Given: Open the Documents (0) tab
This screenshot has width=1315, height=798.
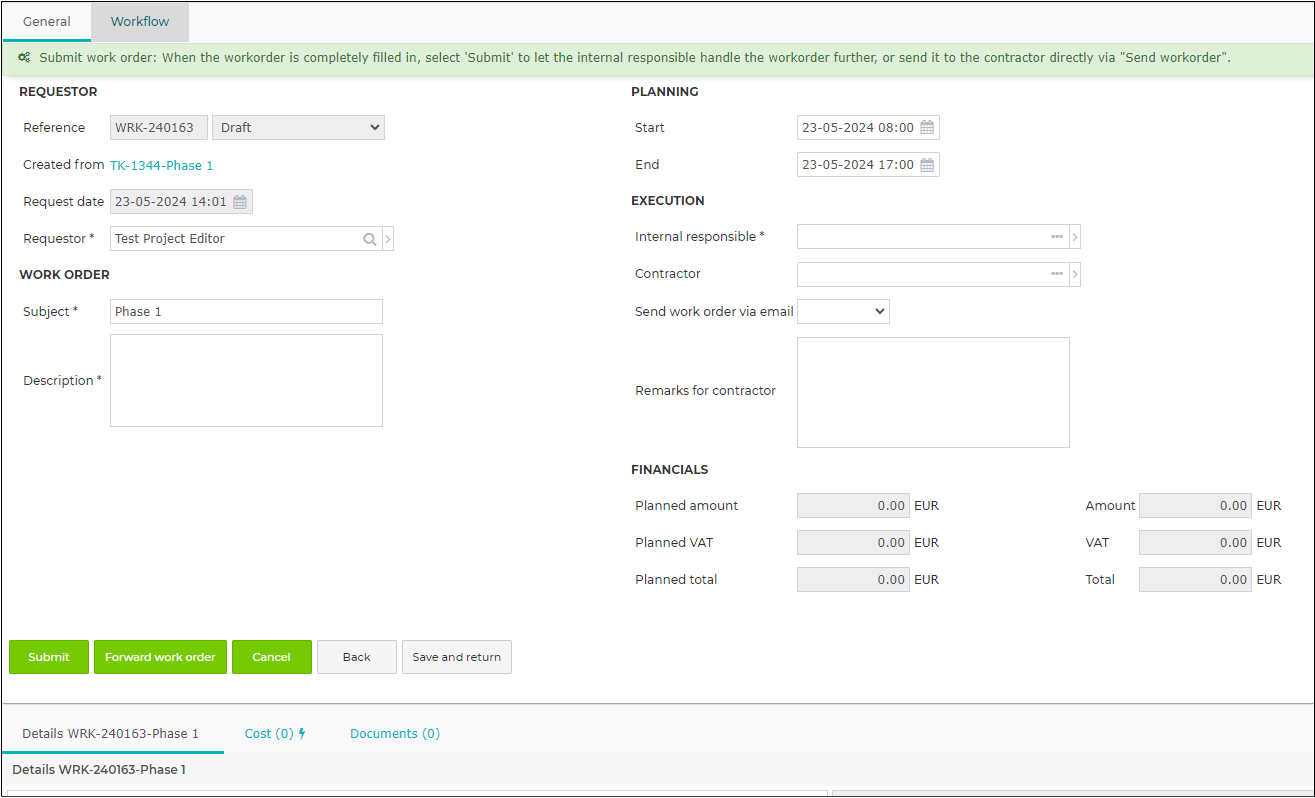Looking at the screenshot, I should click(395, 733).
